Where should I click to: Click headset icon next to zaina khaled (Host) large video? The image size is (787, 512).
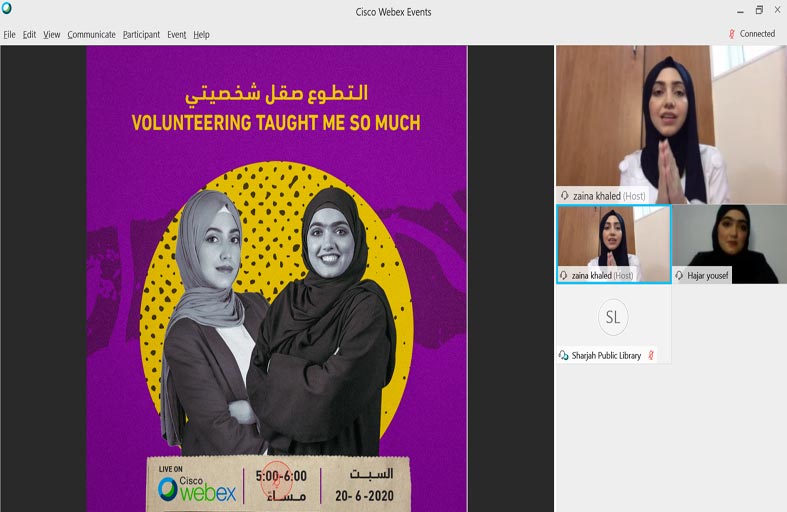click(565, 196)
